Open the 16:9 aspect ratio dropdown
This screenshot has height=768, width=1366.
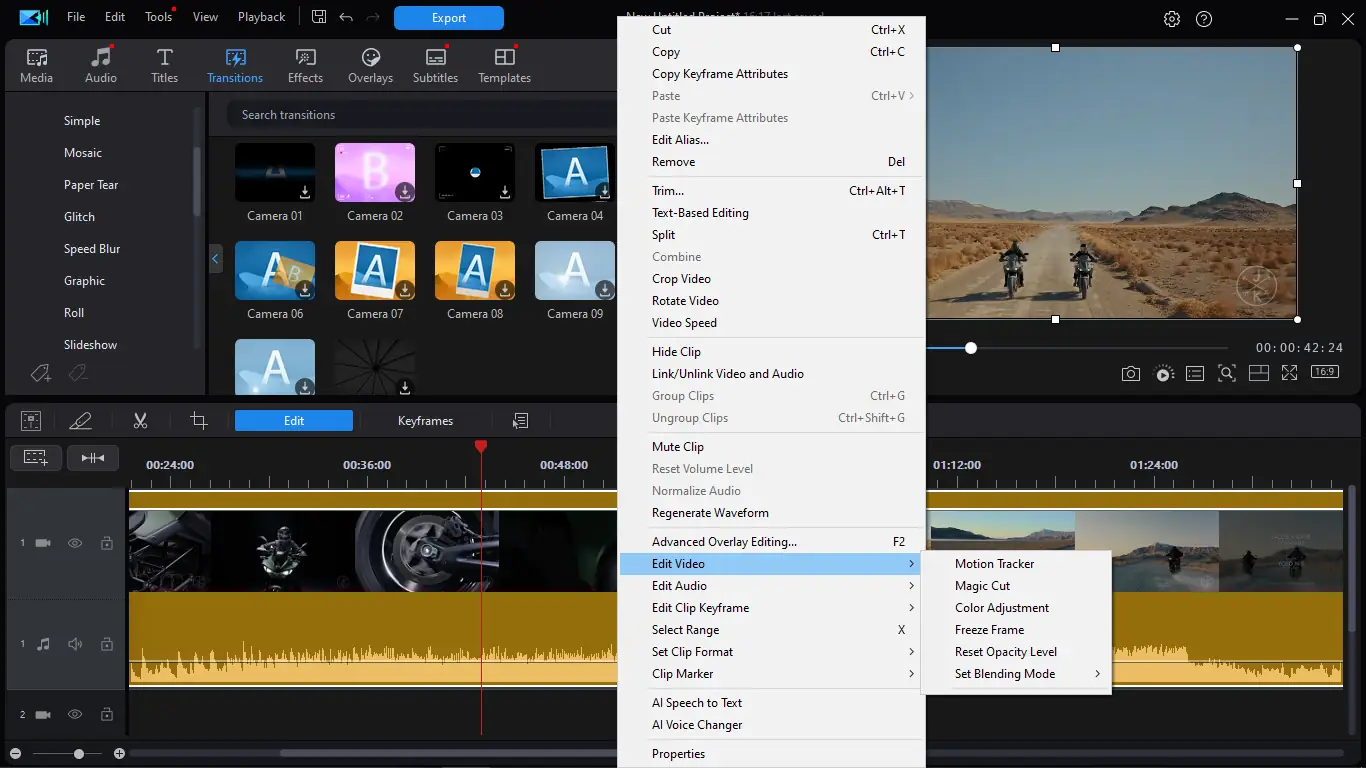[x=1325, y=373]
